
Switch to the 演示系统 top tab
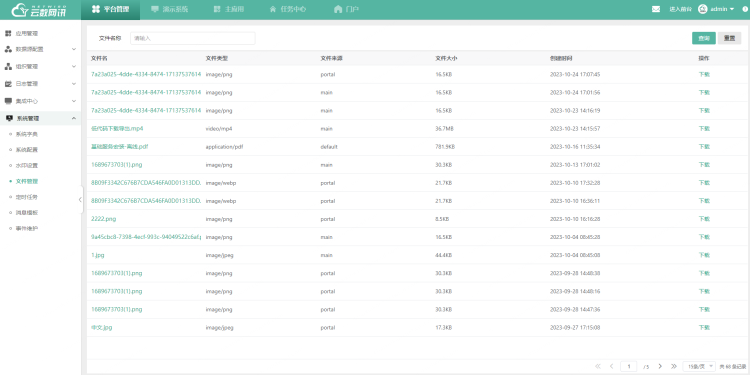tap(169, 10)
